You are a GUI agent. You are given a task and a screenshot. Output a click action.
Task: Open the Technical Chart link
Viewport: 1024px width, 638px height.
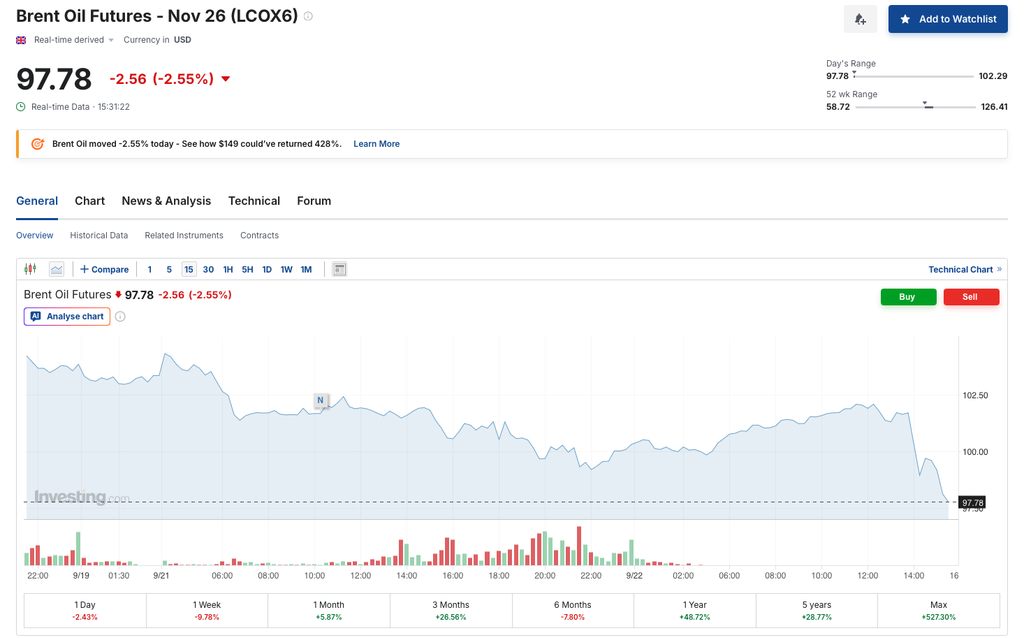(x=965, y=269)
